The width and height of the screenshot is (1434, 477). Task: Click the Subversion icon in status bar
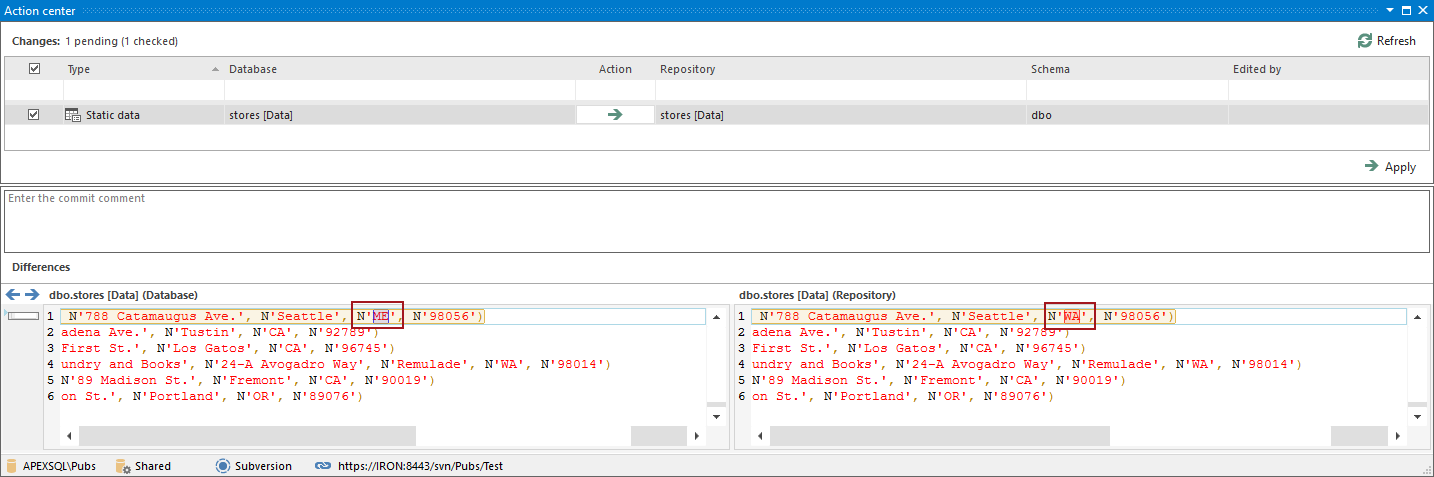coord(223,466)
